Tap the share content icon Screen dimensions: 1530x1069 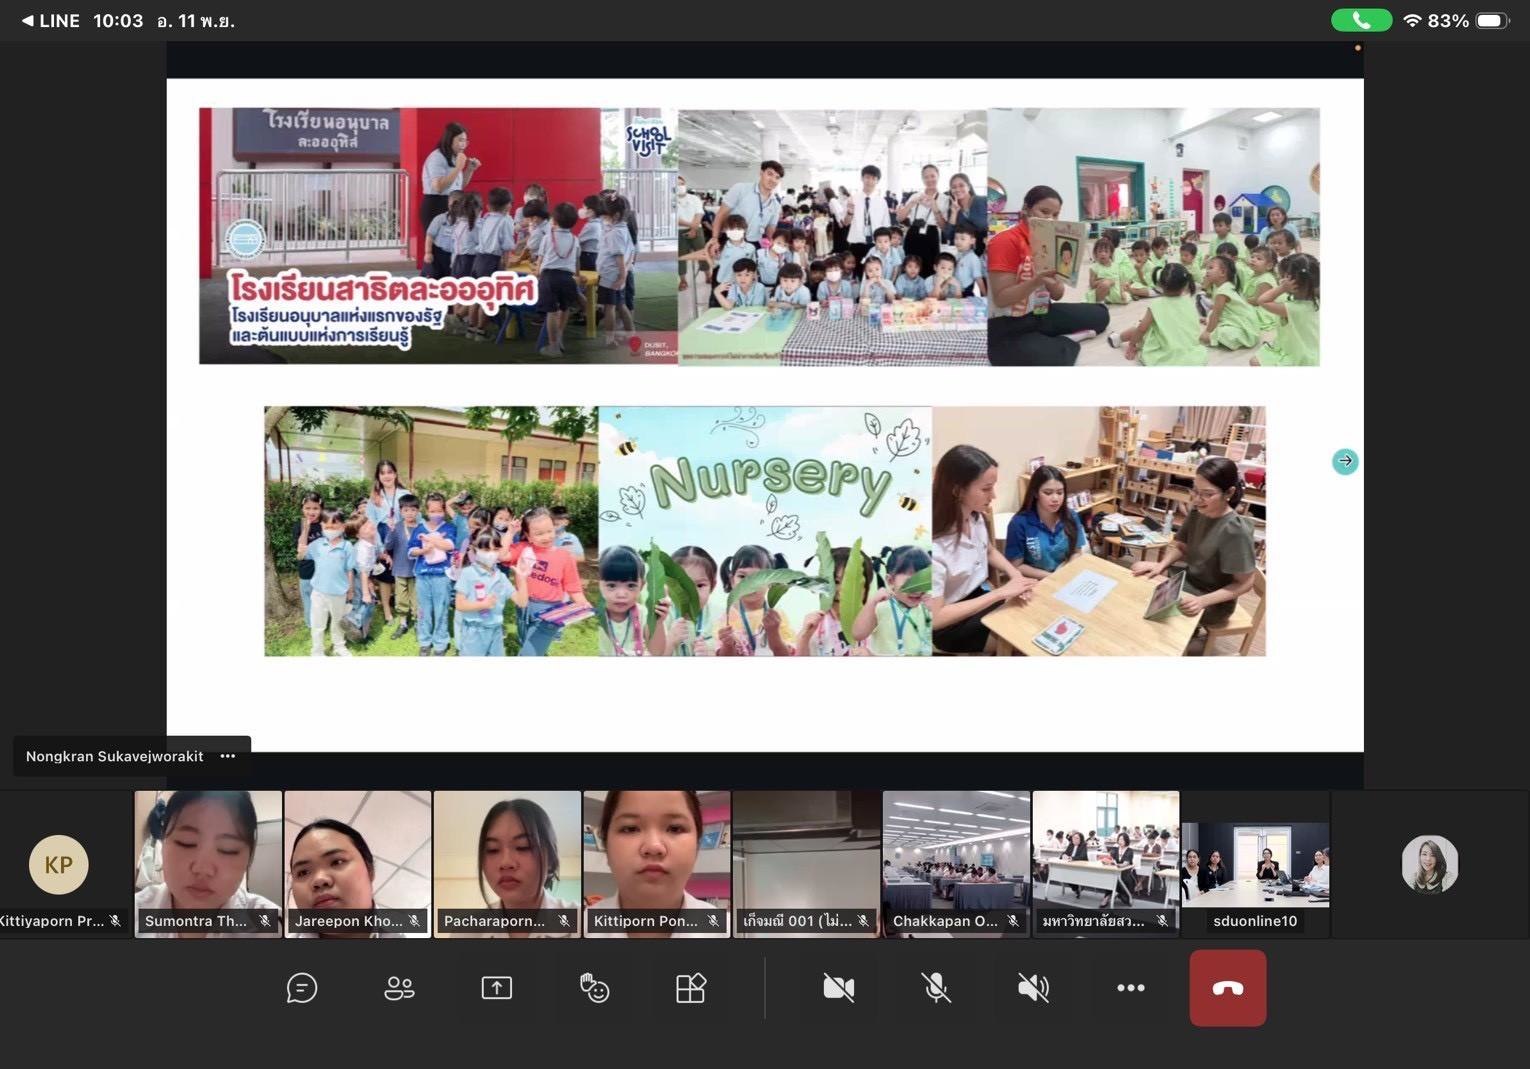(497, 988)
